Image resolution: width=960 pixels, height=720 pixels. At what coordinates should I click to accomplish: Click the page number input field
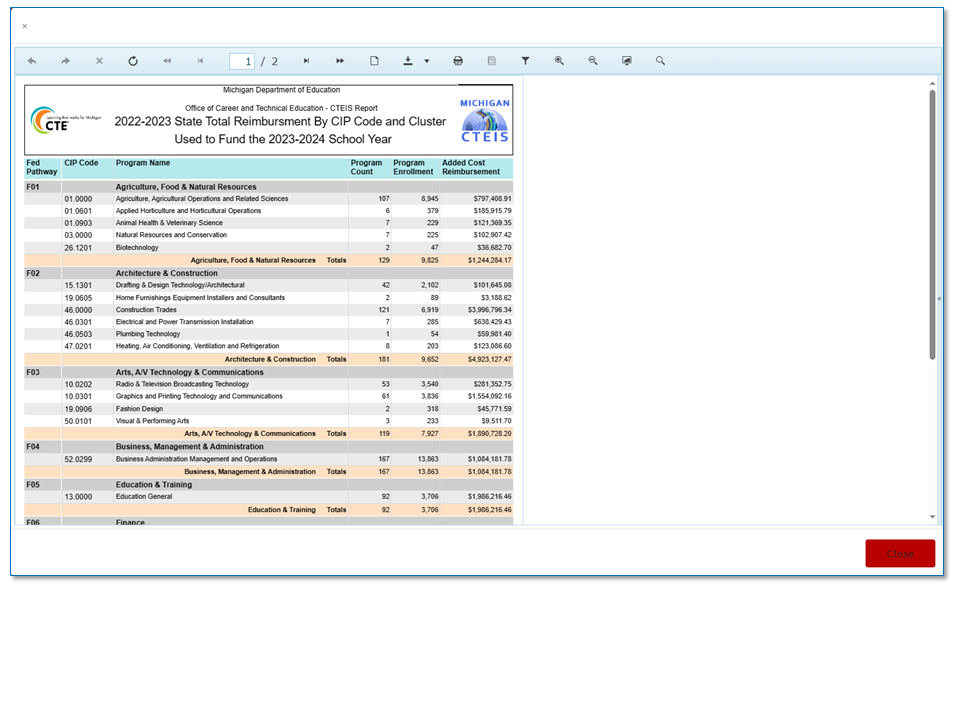pyautogui.click(x=242, y=62)
